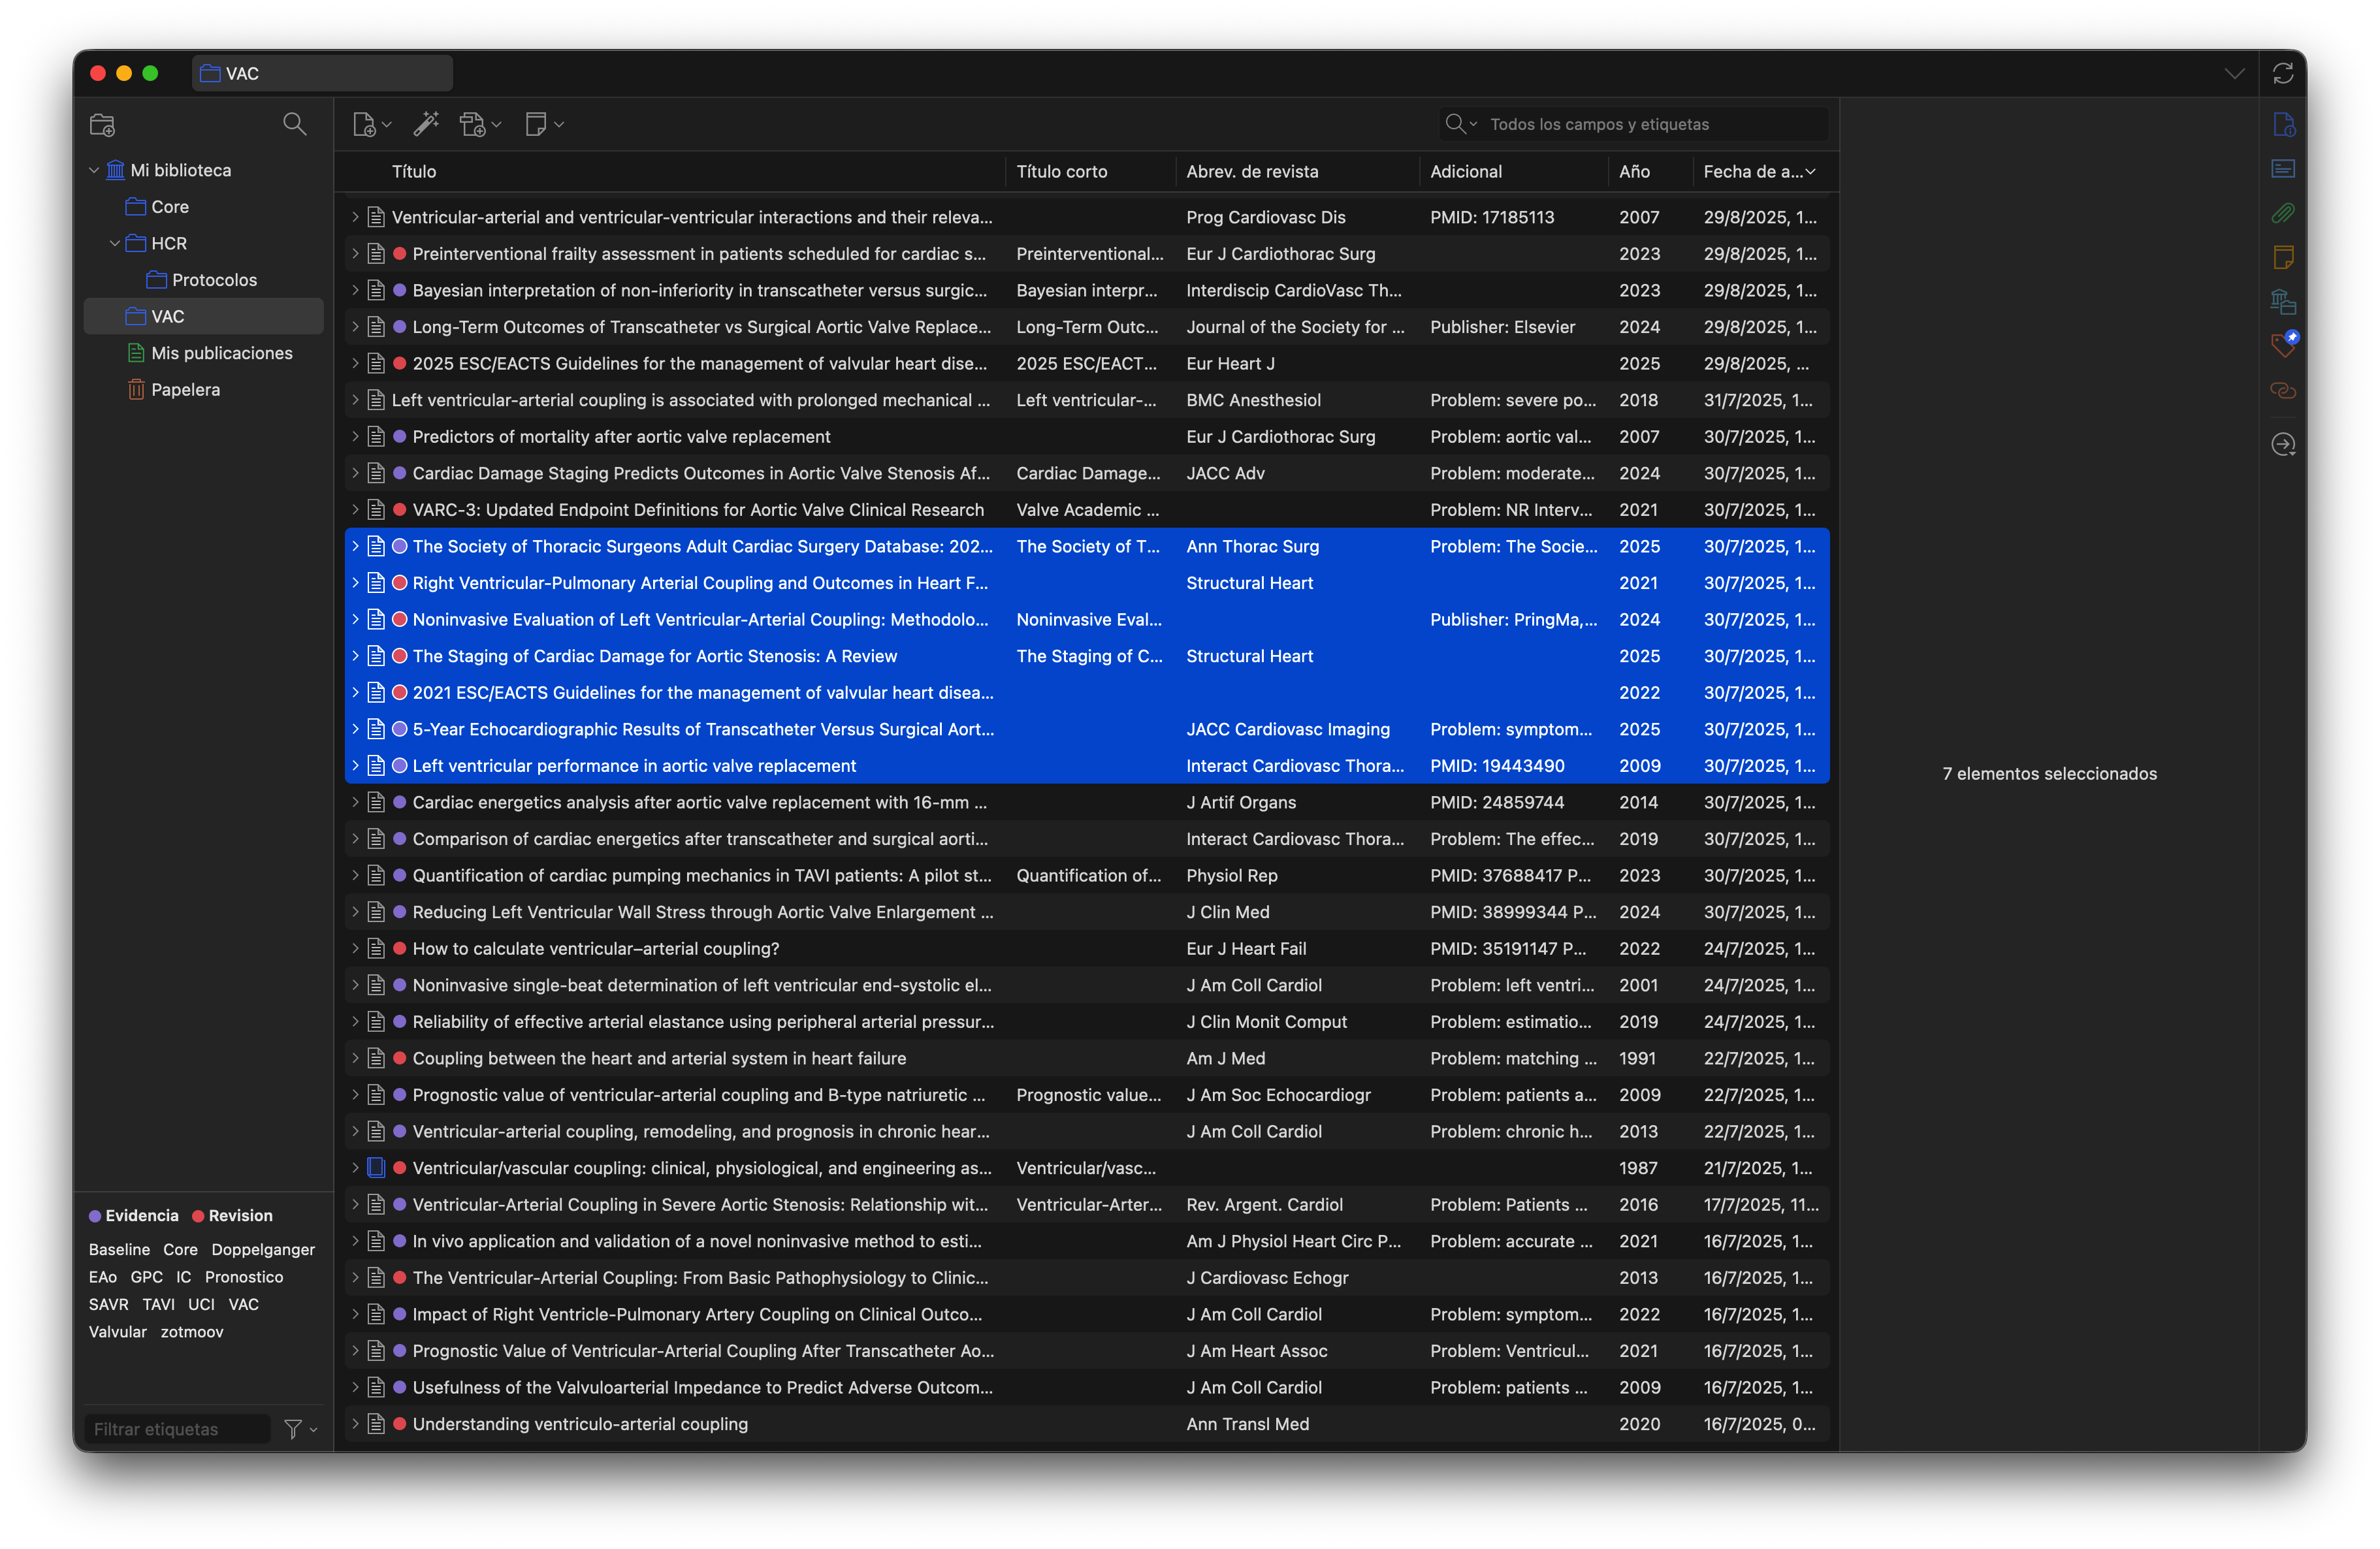Toggle the TAVI tag filter

coord(158,1304)
